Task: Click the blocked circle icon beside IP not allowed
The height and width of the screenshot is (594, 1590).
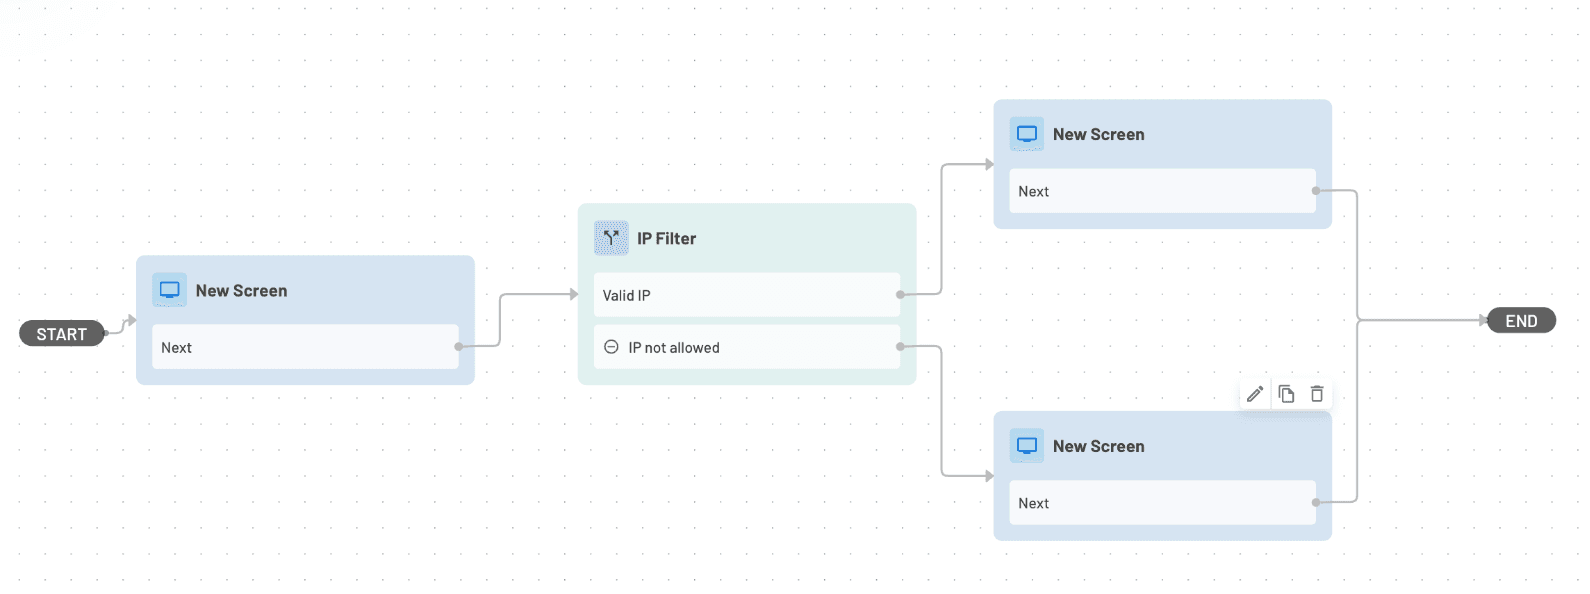Action: (x=611, y=346)
